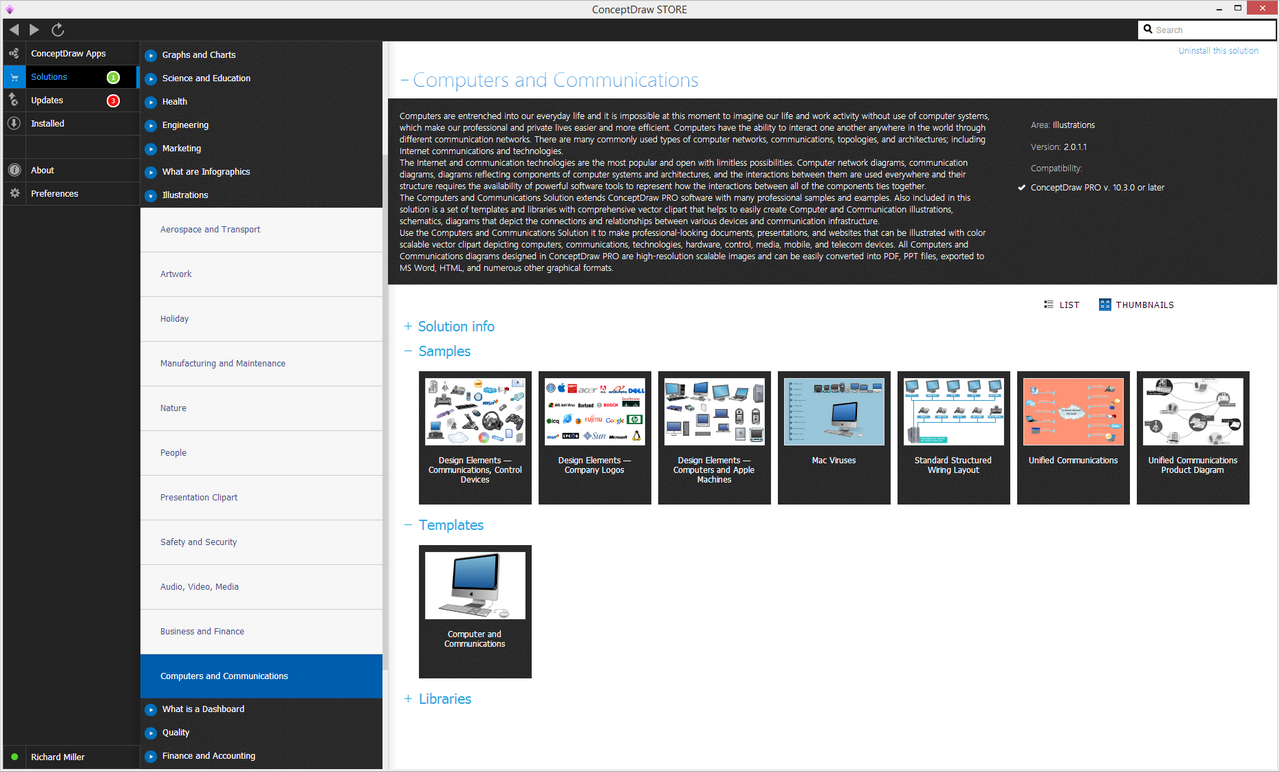Collapse the Templates section
Viewport: 1280px width, 772px height.
[x=408, y=525]
